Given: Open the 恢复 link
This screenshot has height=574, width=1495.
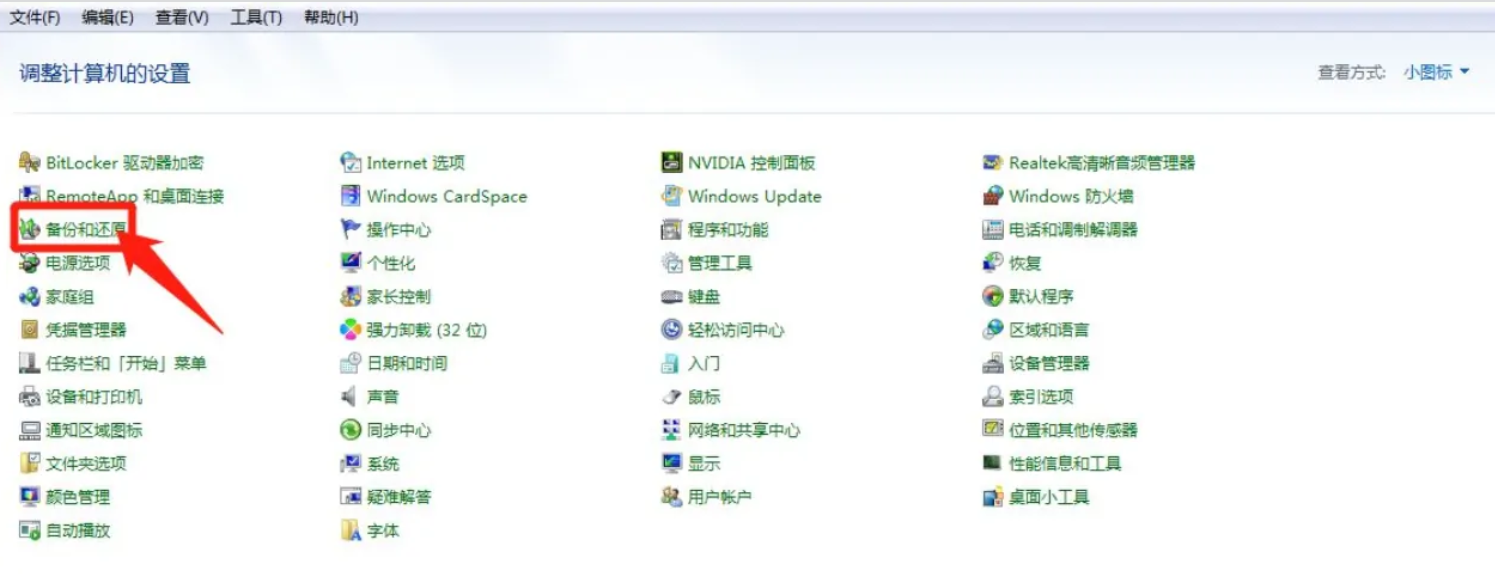Looking at the screenshot, I should point(1025,263).
